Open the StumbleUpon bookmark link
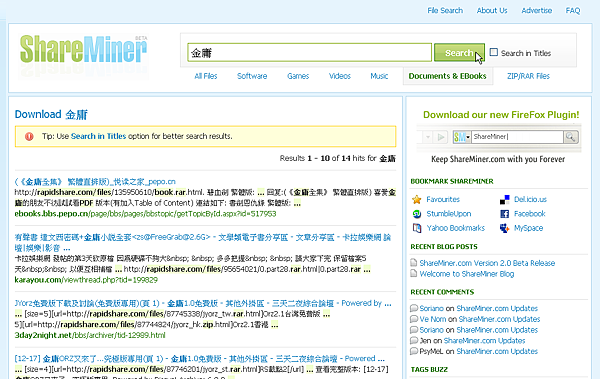Viewport: 600px width, 379px height. pos(449,214)
